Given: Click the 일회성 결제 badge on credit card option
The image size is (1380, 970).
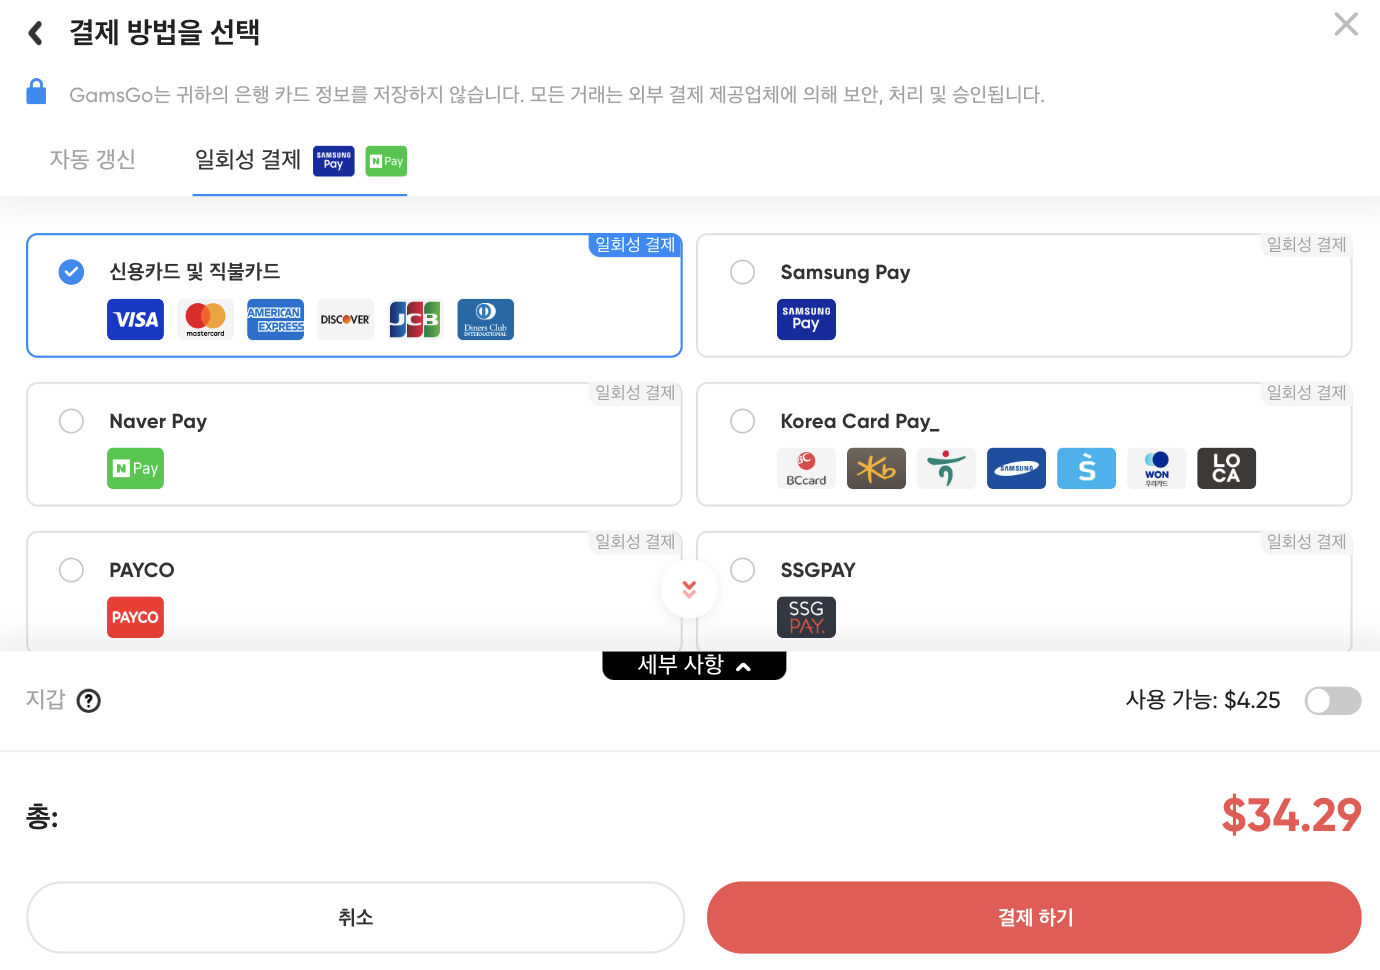Looking at the screenshot, I should point(635,245).
